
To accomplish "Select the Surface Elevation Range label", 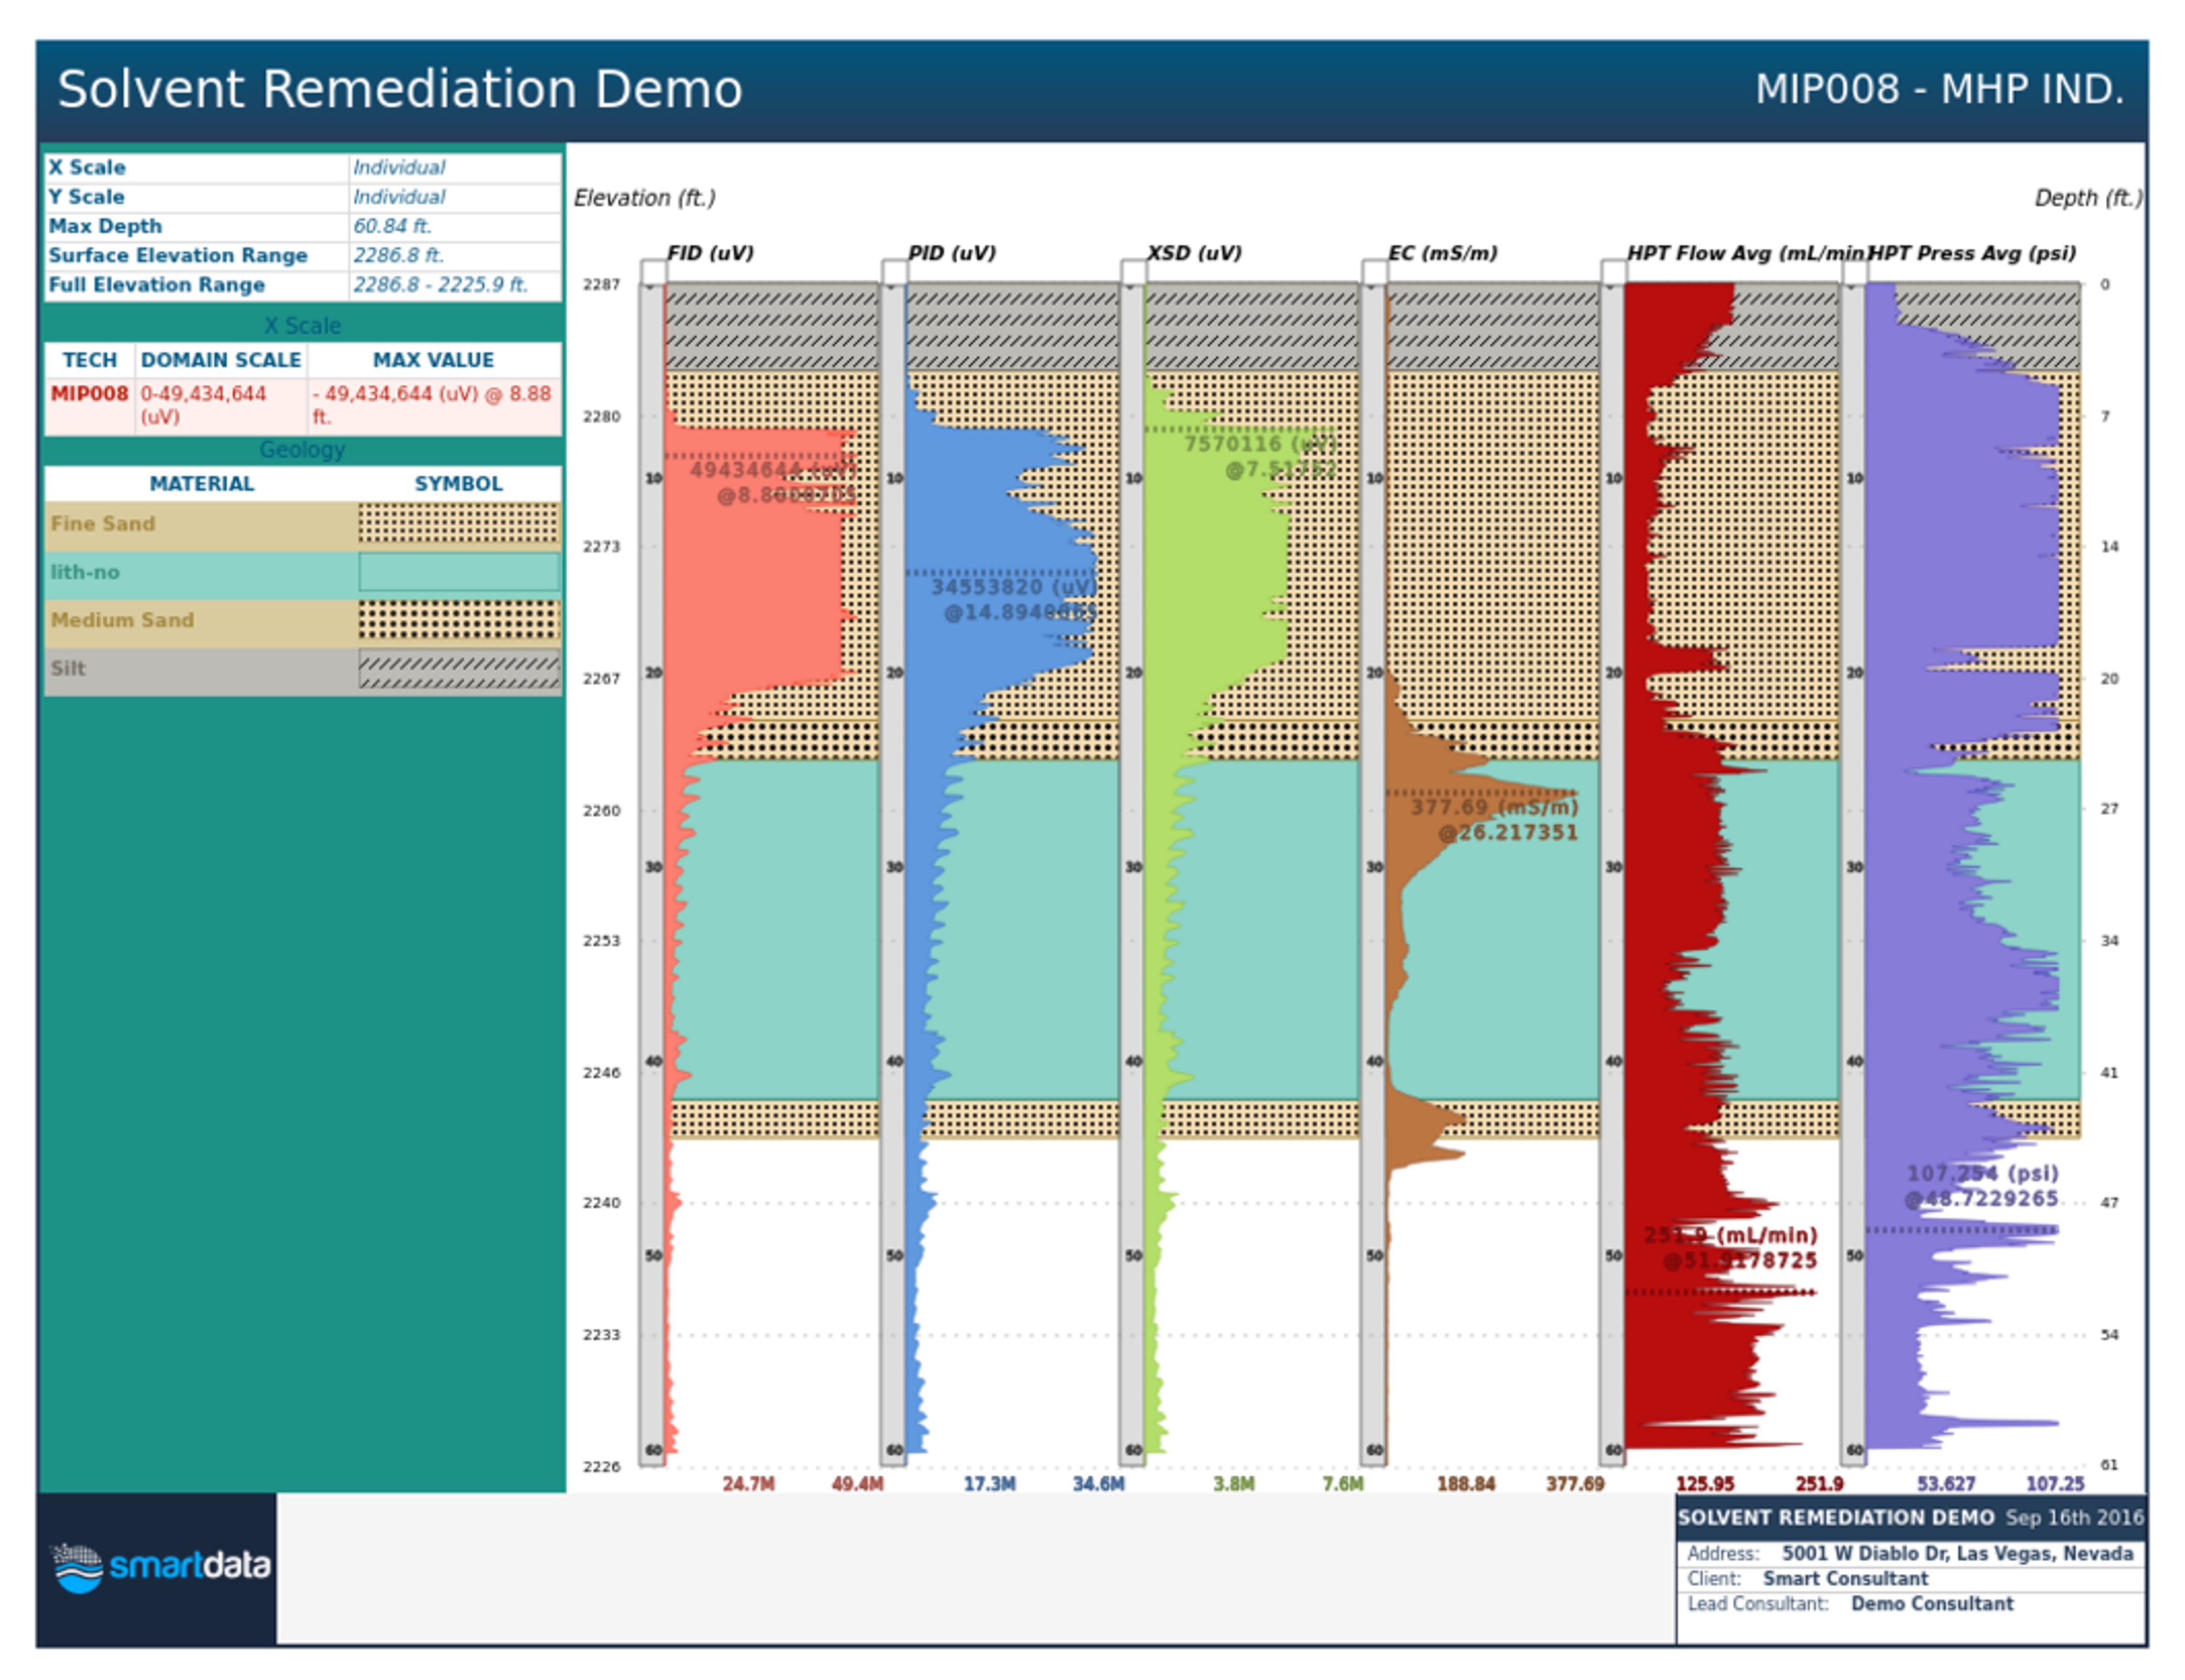I will click(178, 255).
